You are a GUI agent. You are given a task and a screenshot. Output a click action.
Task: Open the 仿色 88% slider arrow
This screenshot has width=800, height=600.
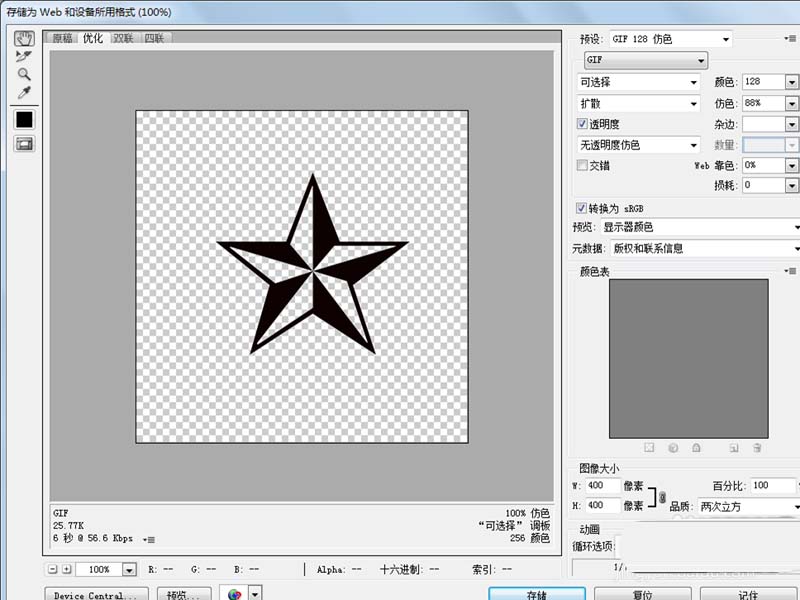[x=791, y=104]
